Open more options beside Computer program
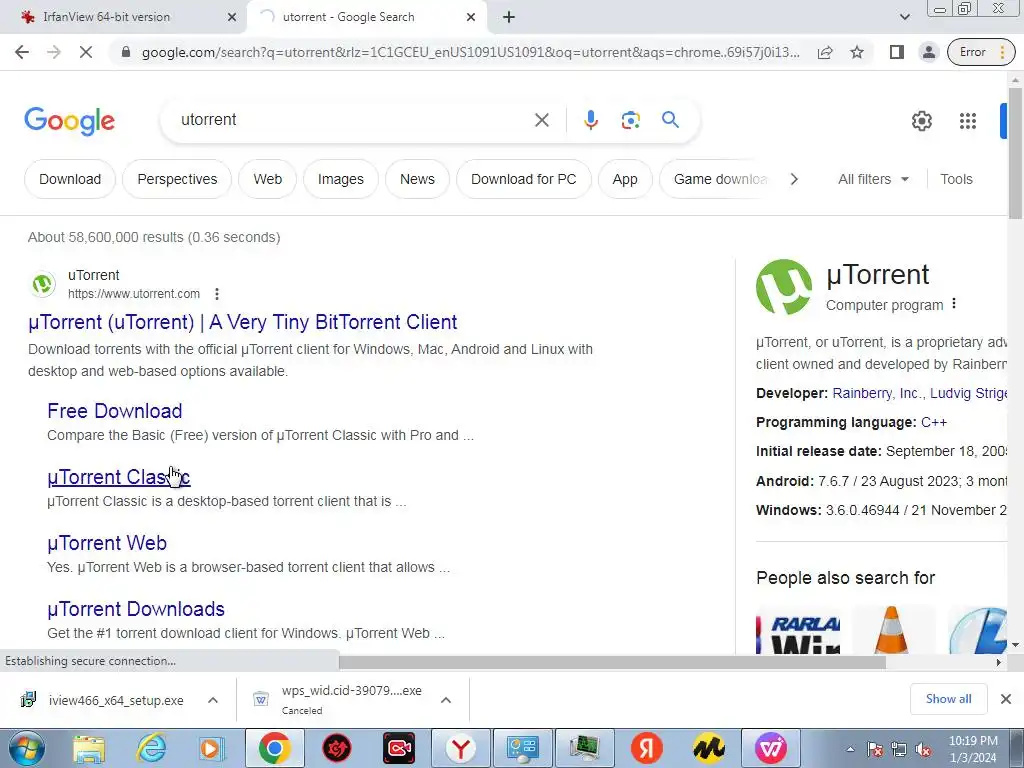This screenshot has width=1024, height=768. [x=954, y=304]
